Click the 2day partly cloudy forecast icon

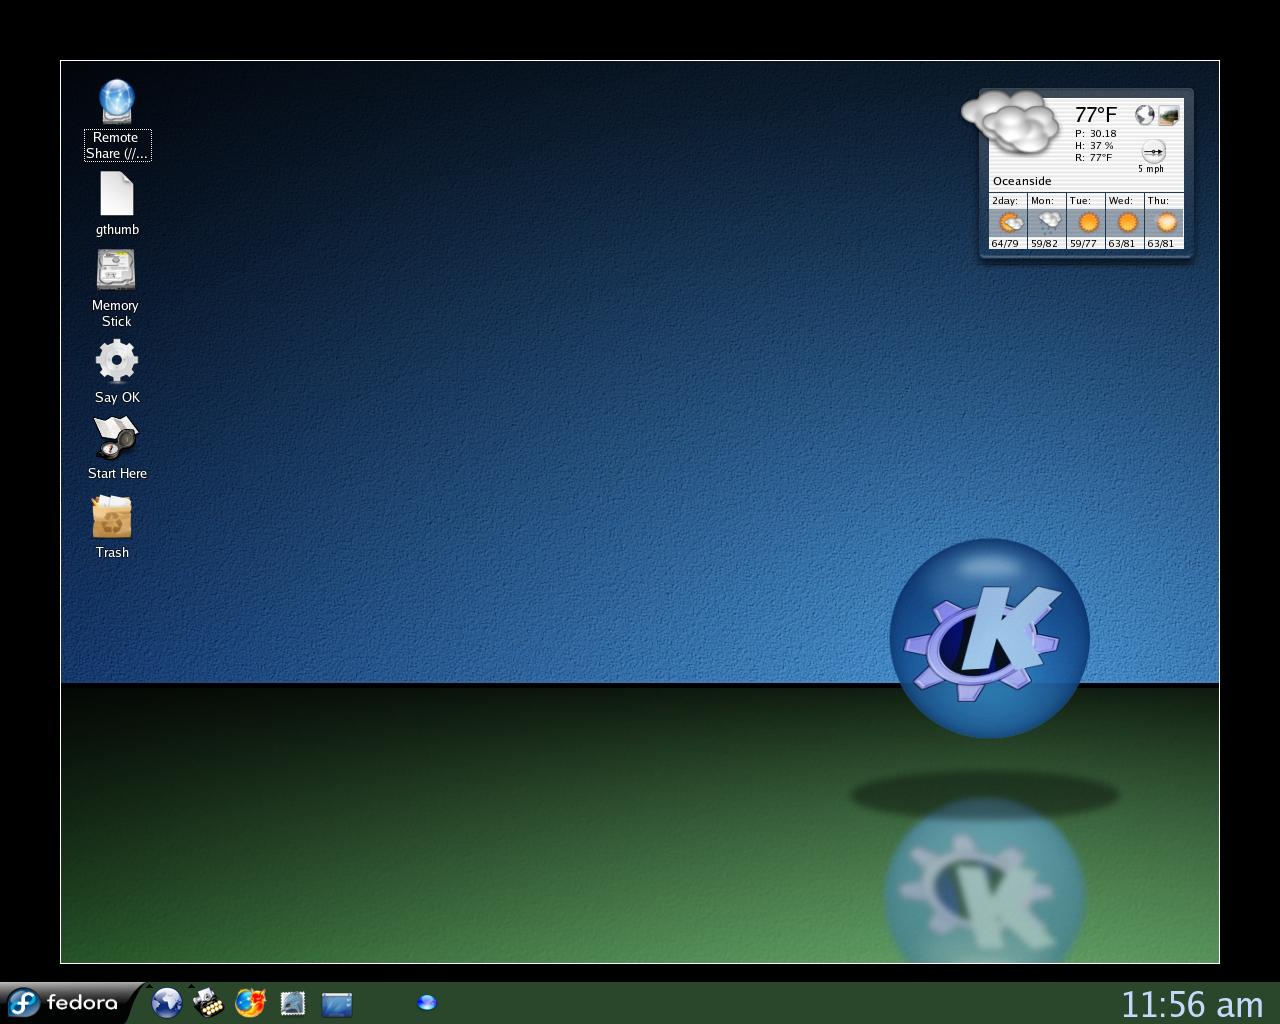(x=1010, y=222)
